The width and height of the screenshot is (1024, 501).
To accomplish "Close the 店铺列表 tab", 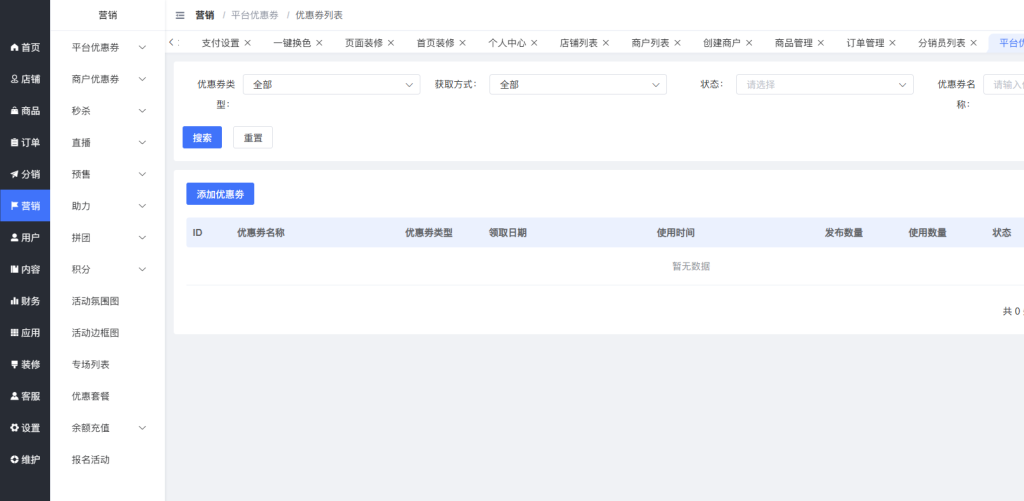I will click(606, 42).
